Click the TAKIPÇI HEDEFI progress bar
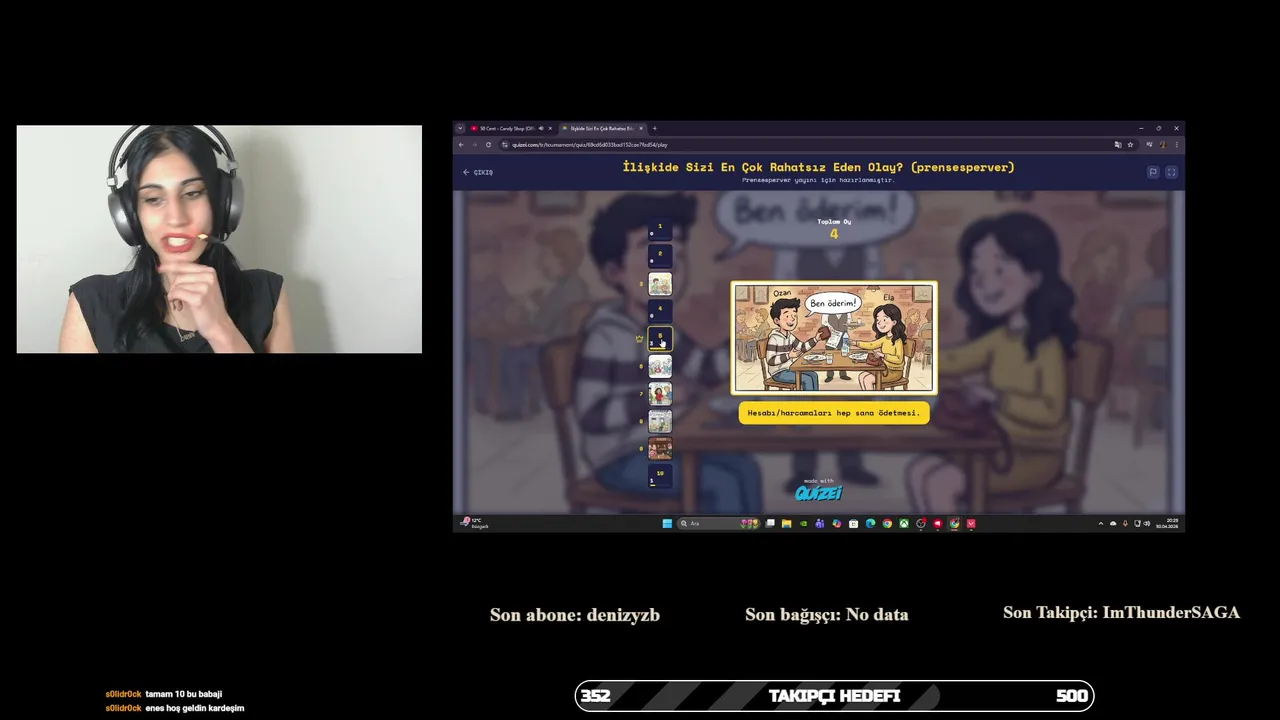1280x720 pixels. coord(834,696)
